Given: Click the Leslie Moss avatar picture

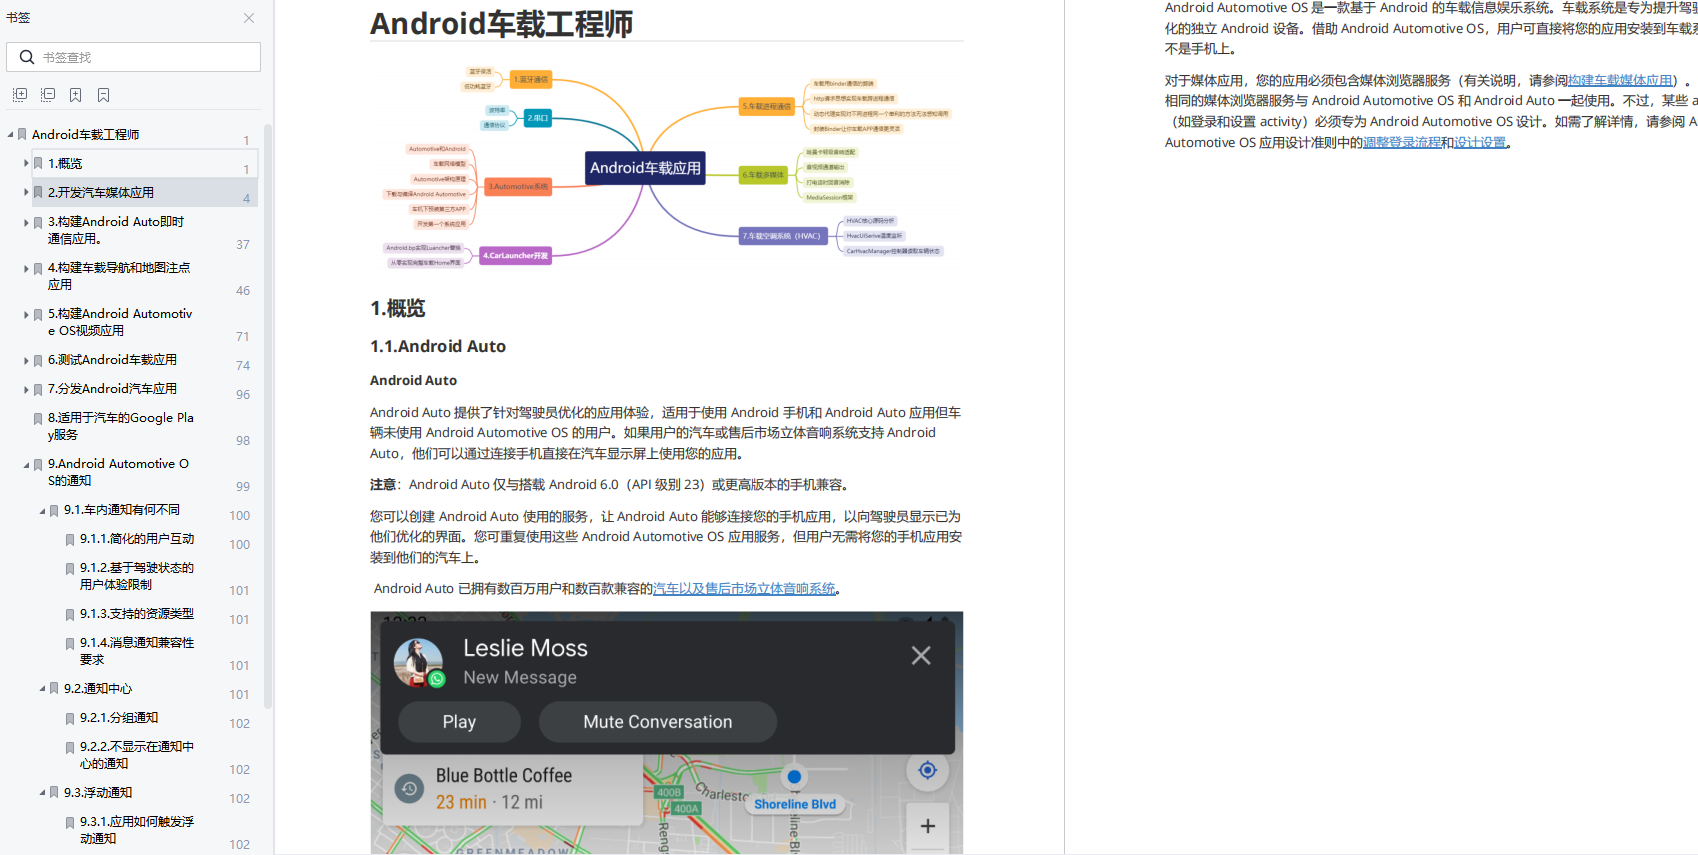Looking at the screenshot, I should (x=418, y=663).
